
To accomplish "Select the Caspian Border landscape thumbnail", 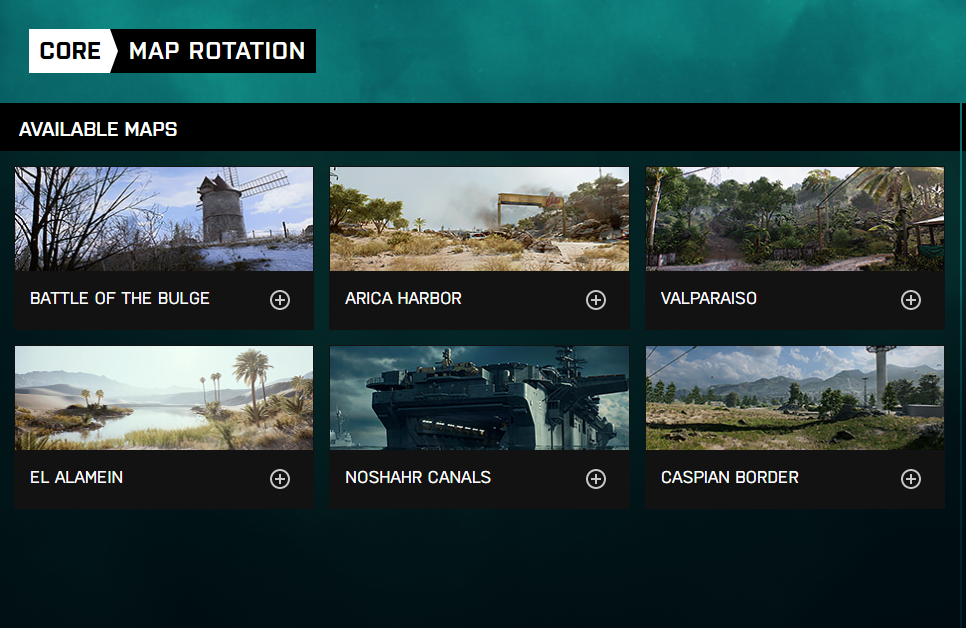I will [x=795, y=398].
